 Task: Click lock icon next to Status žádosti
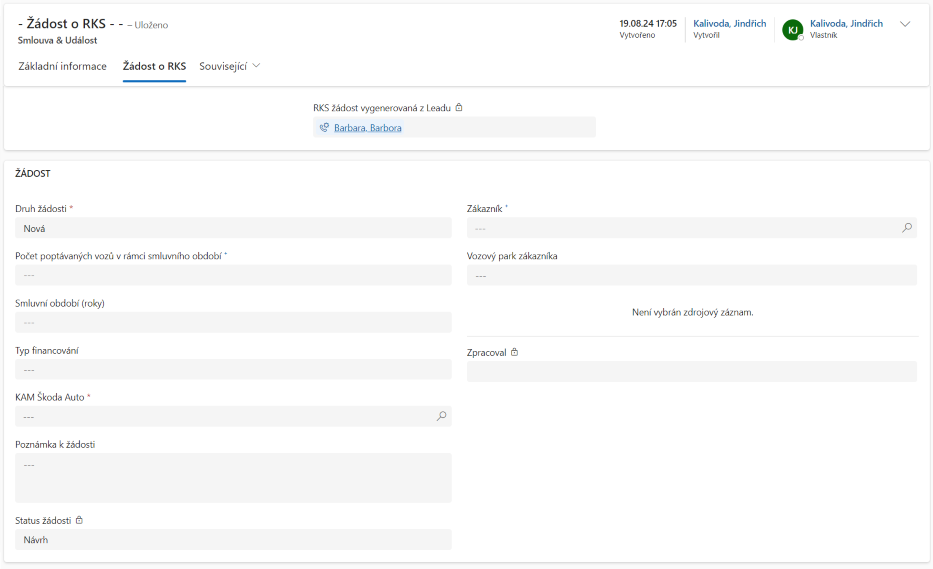[80, 520]
